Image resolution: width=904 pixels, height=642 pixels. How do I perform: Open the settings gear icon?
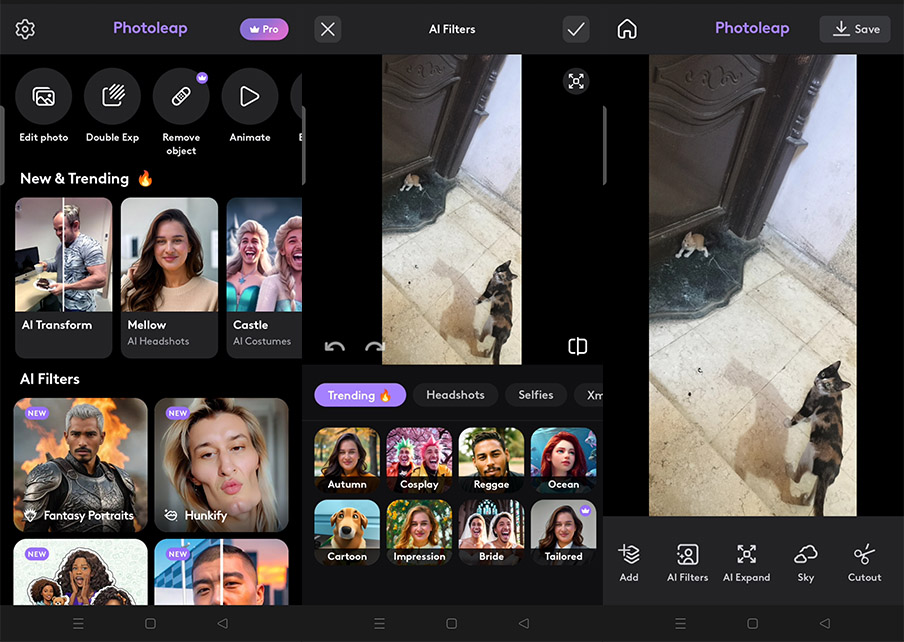(x=25, y=29)
